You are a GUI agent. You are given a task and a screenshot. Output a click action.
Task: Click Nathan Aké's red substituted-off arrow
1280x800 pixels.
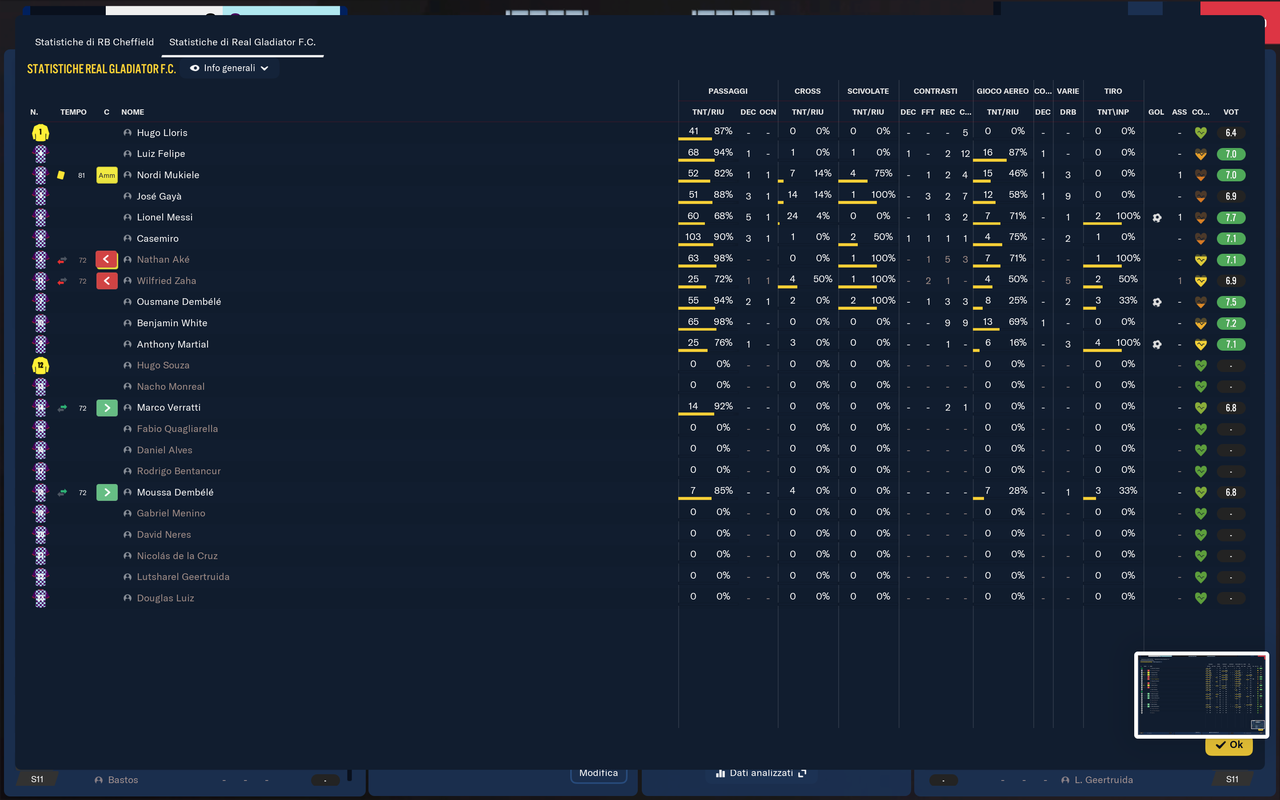click(107, 260)
